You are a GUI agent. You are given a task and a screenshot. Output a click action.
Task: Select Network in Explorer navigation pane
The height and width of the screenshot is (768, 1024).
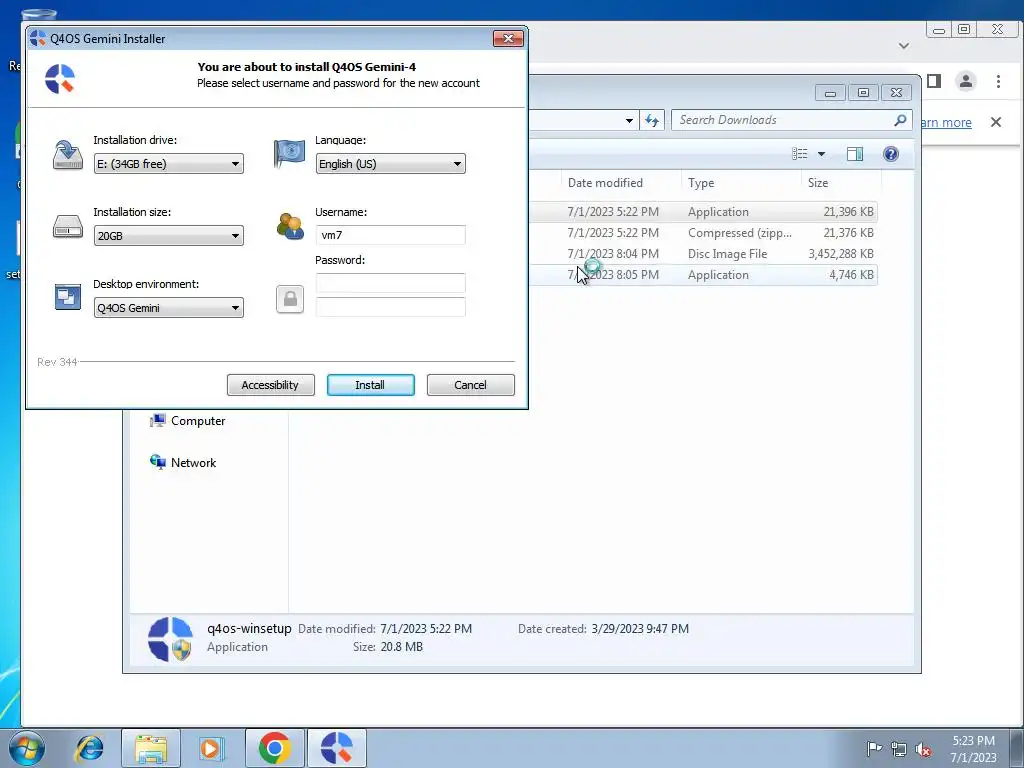click(x=183, y=463)
